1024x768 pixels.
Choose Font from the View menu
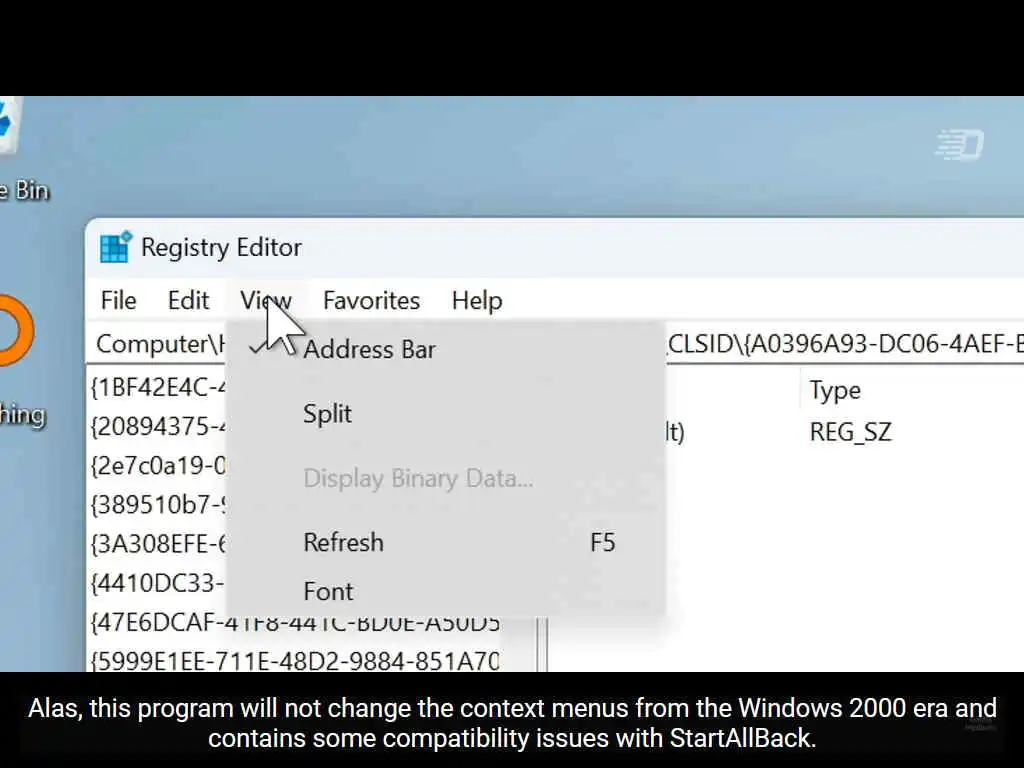[x=445, y=592]
